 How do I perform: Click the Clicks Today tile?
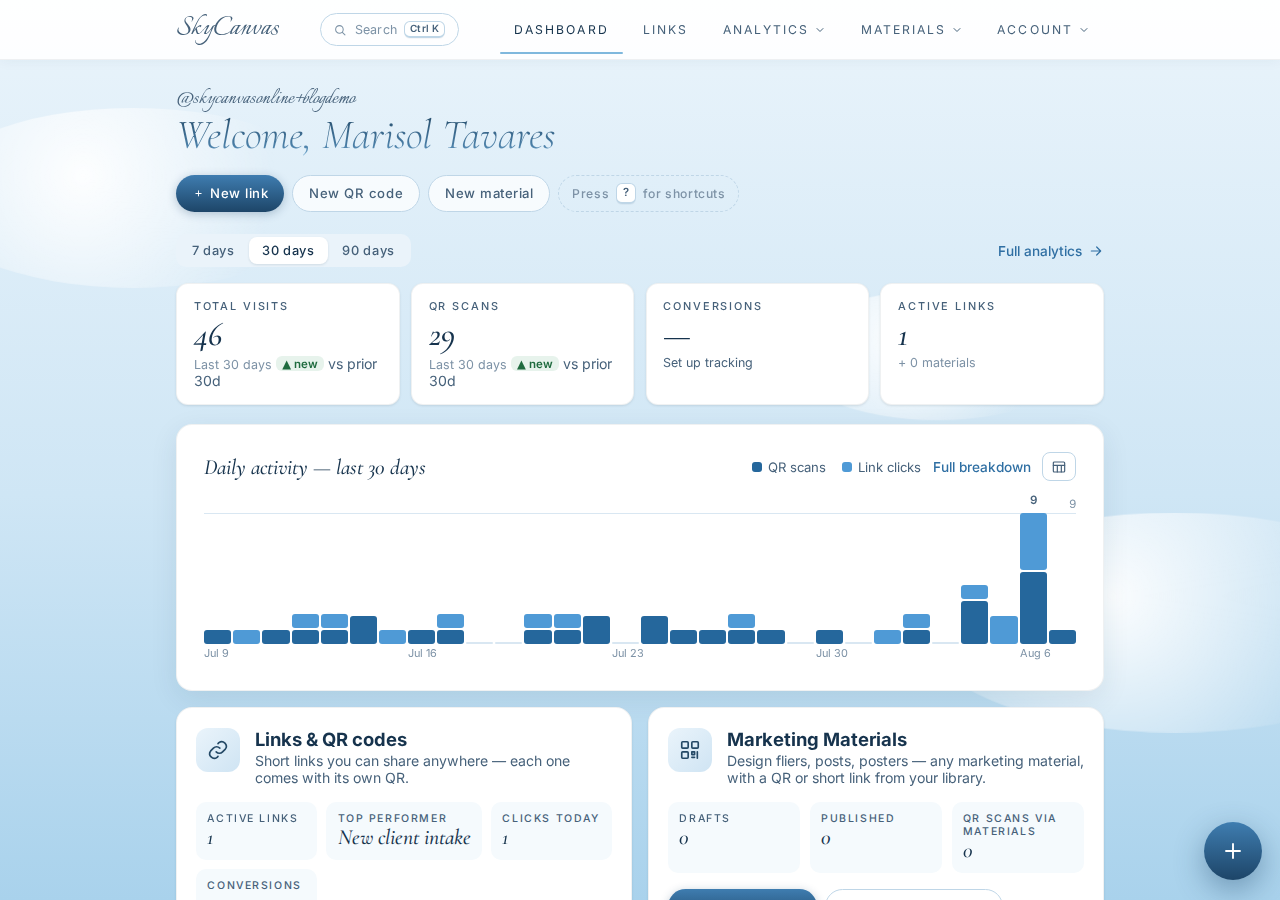[551, 831]
